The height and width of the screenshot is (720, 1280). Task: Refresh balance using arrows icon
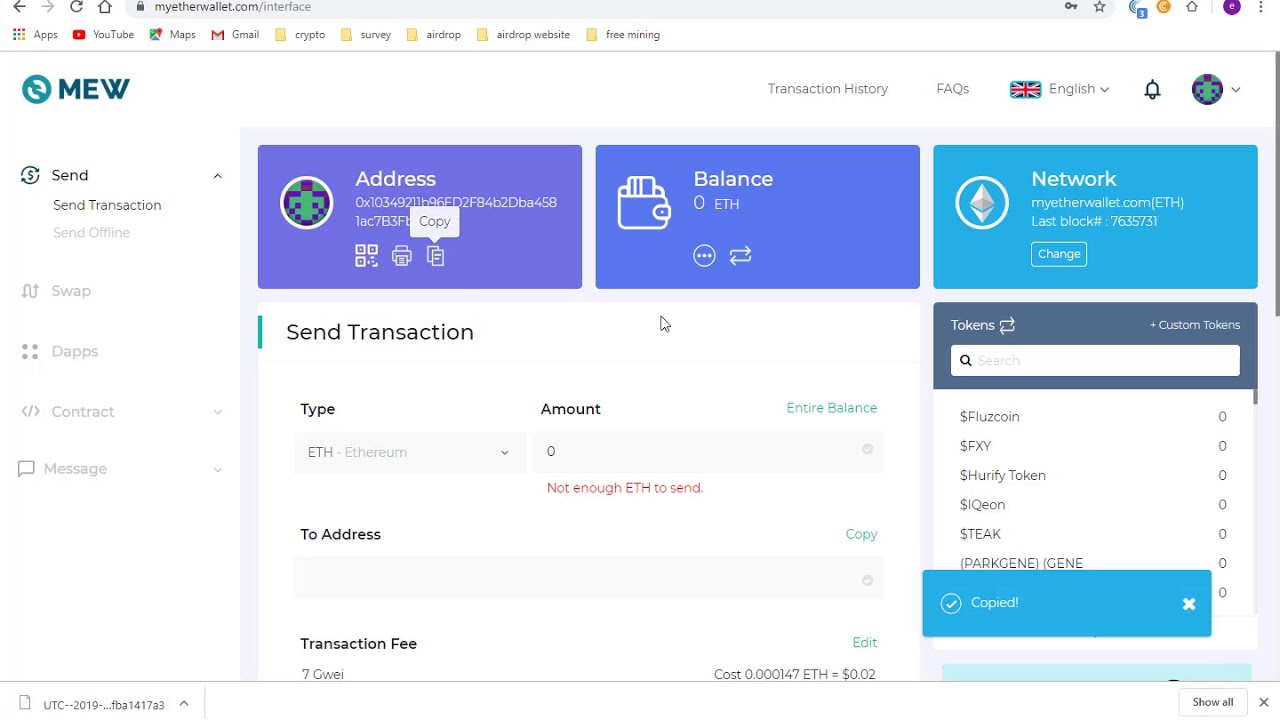(740, 256)
